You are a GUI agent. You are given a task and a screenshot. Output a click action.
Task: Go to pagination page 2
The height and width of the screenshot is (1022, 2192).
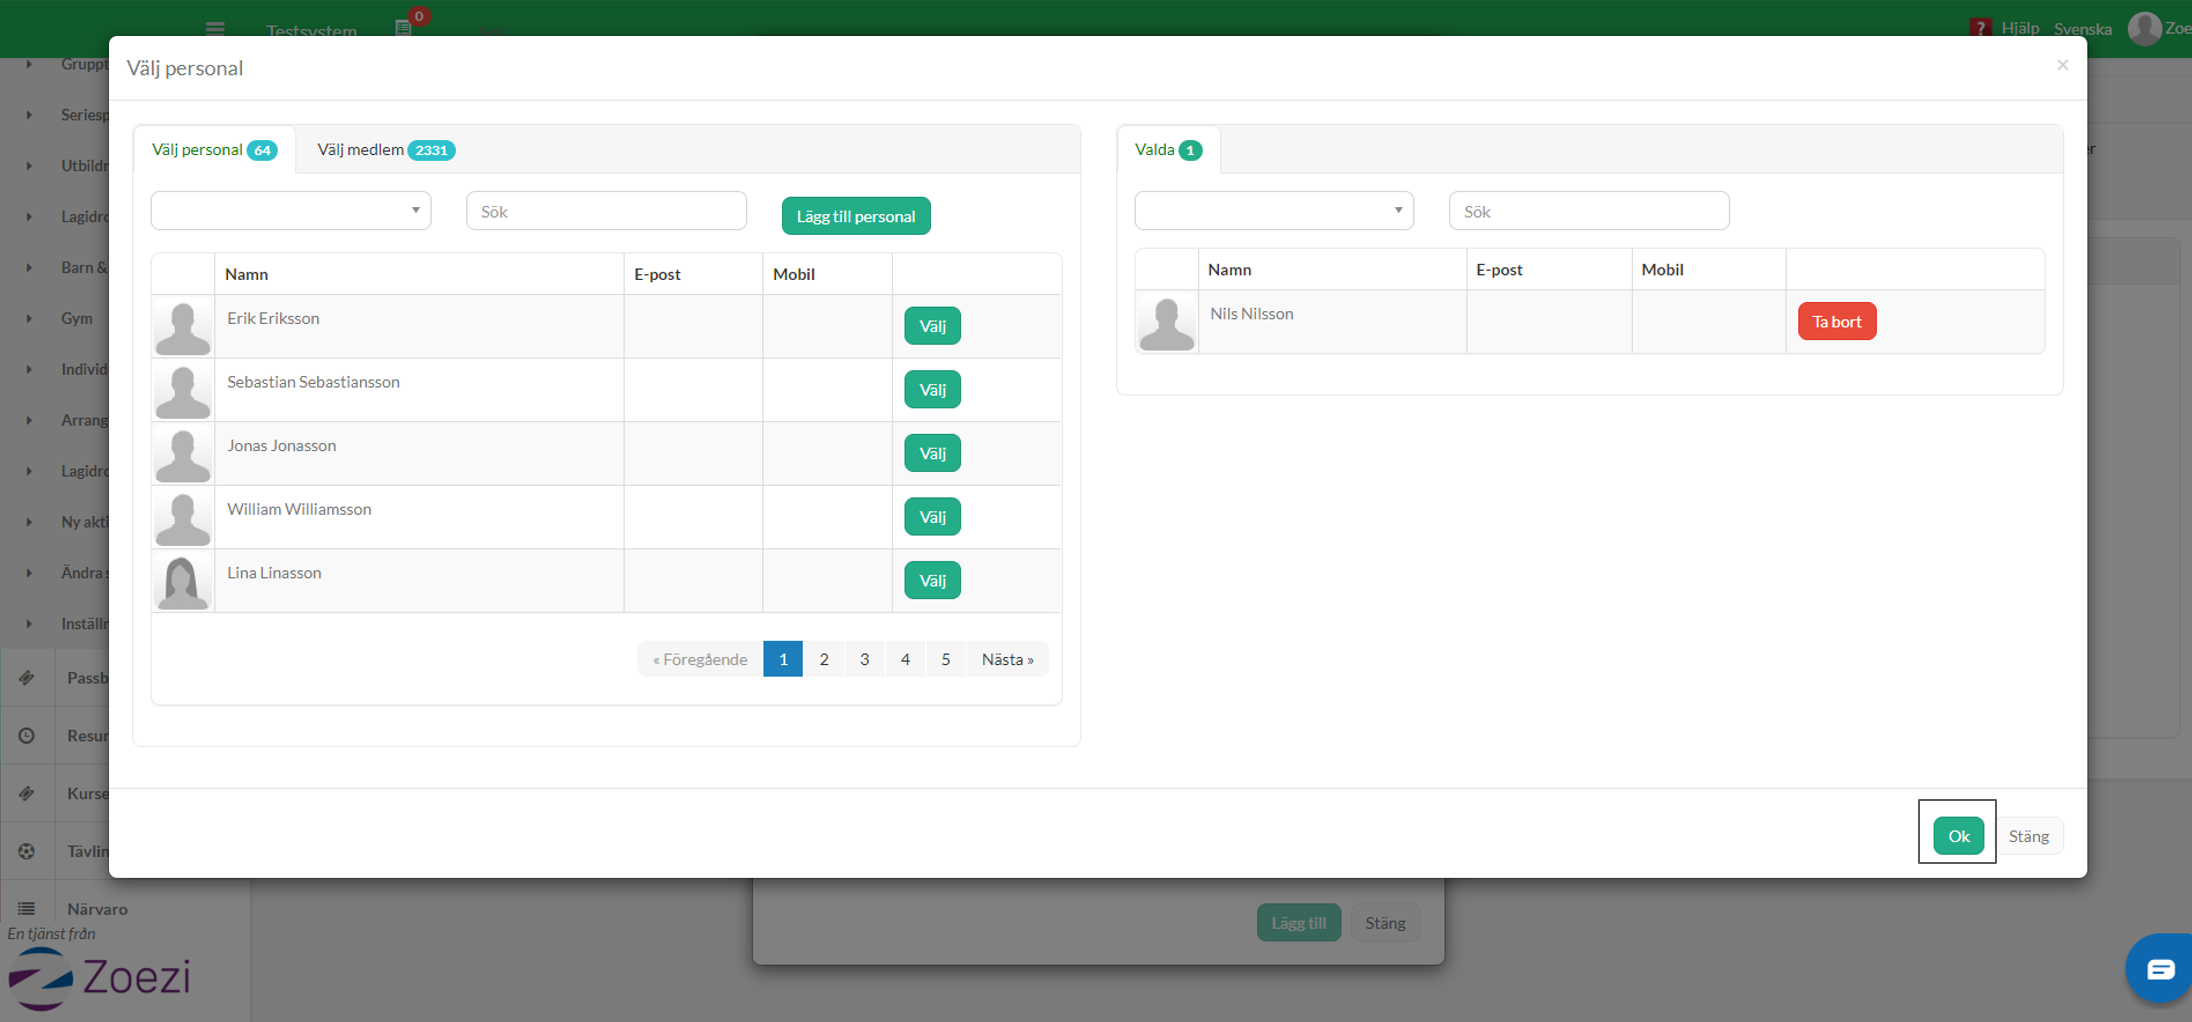pyautogui.click(x=824, y=659)
